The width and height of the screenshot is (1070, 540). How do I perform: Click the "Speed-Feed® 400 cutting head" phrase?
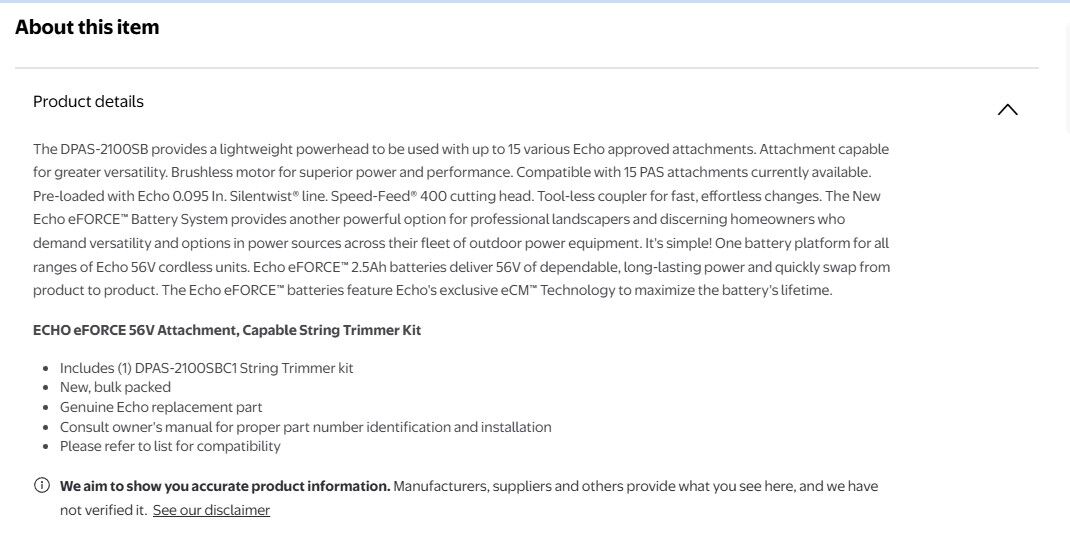[x=461, y=196]
